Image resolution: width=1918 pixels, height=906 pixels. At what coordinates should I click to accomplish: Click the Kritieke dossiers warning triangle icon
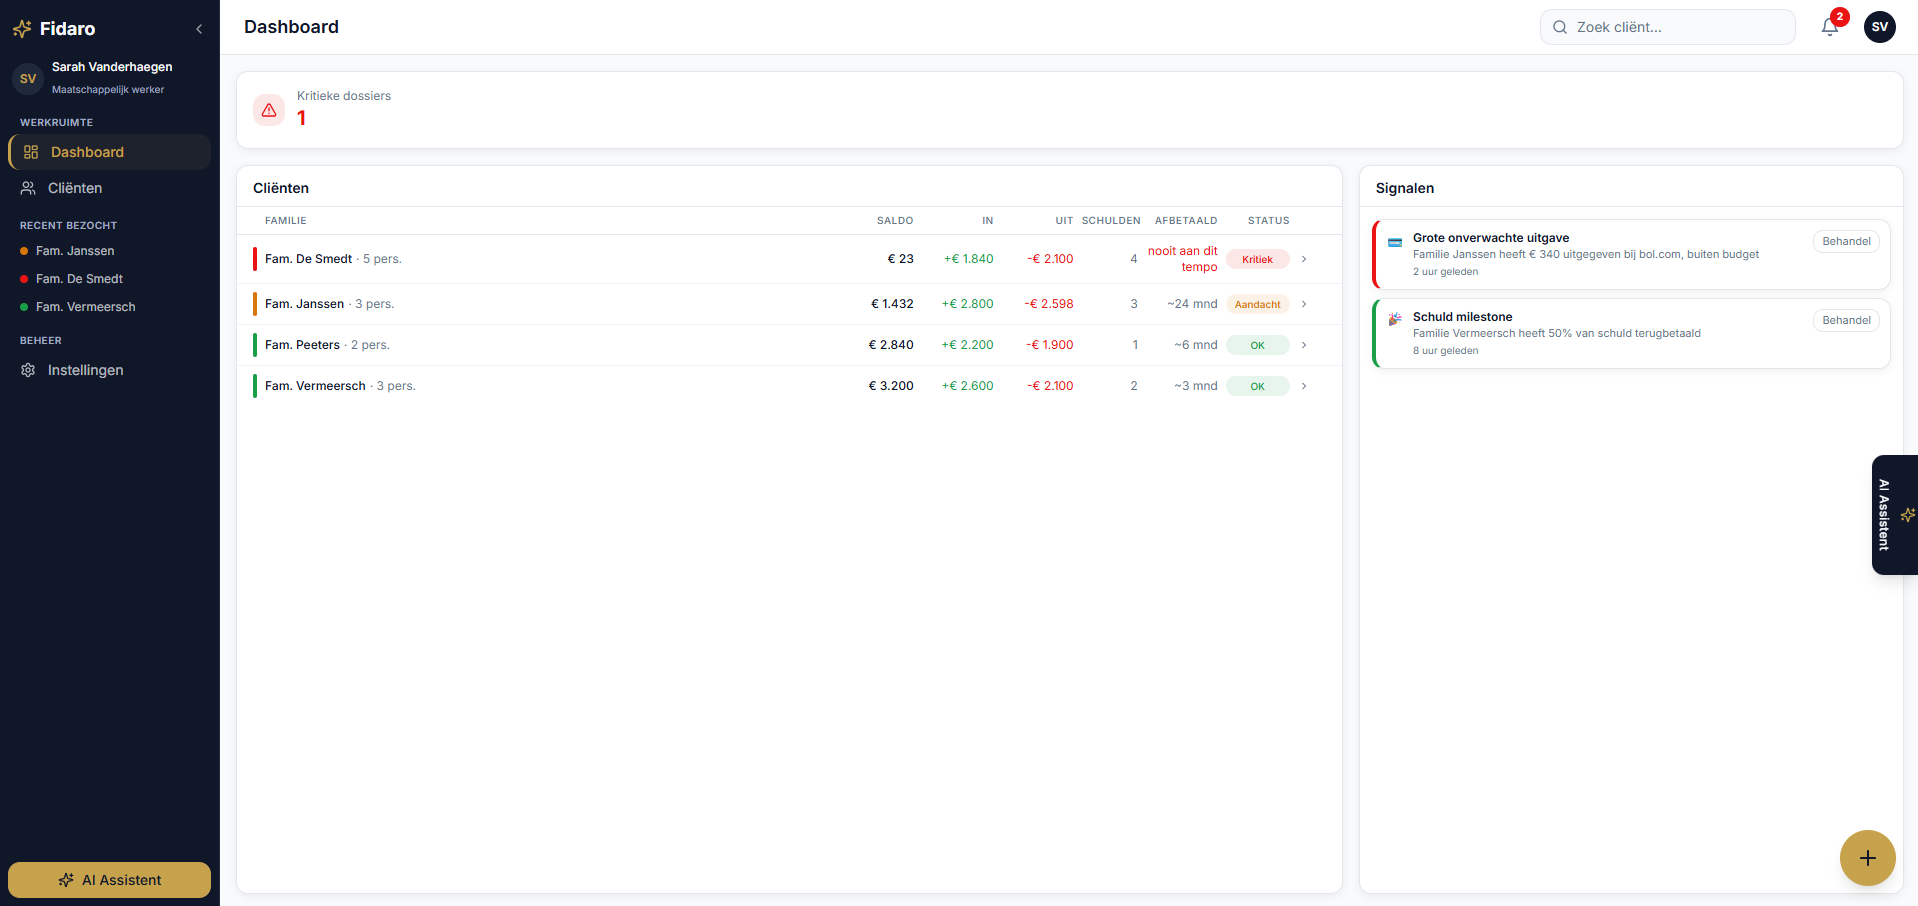[x=268, y=110]
